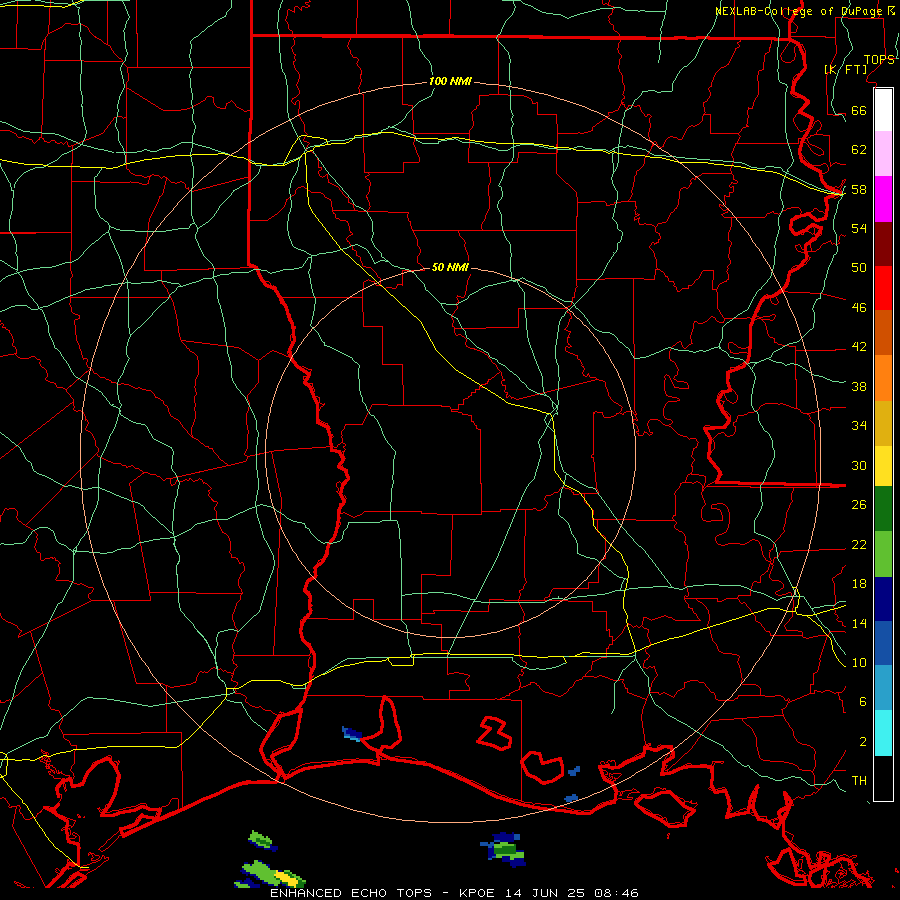Click the 'KPOE' radar site identifier
This screenshot has width=900, height=900.
click(x=478, y=893)
